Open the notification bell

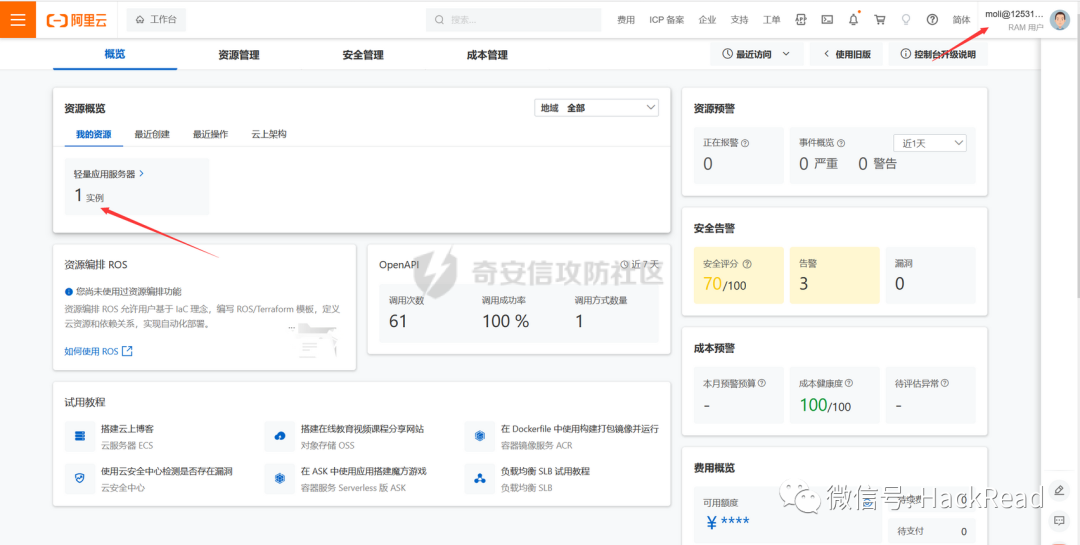point(853,19)
